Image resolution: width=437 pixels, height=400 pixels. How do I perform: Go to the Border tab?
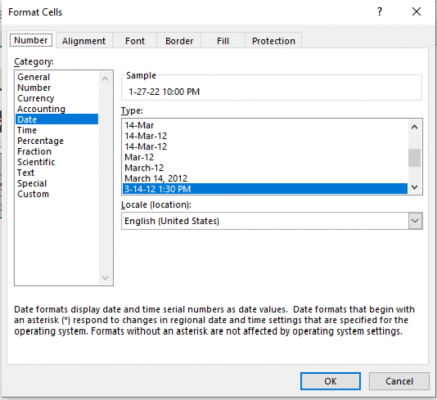[179, 41]
